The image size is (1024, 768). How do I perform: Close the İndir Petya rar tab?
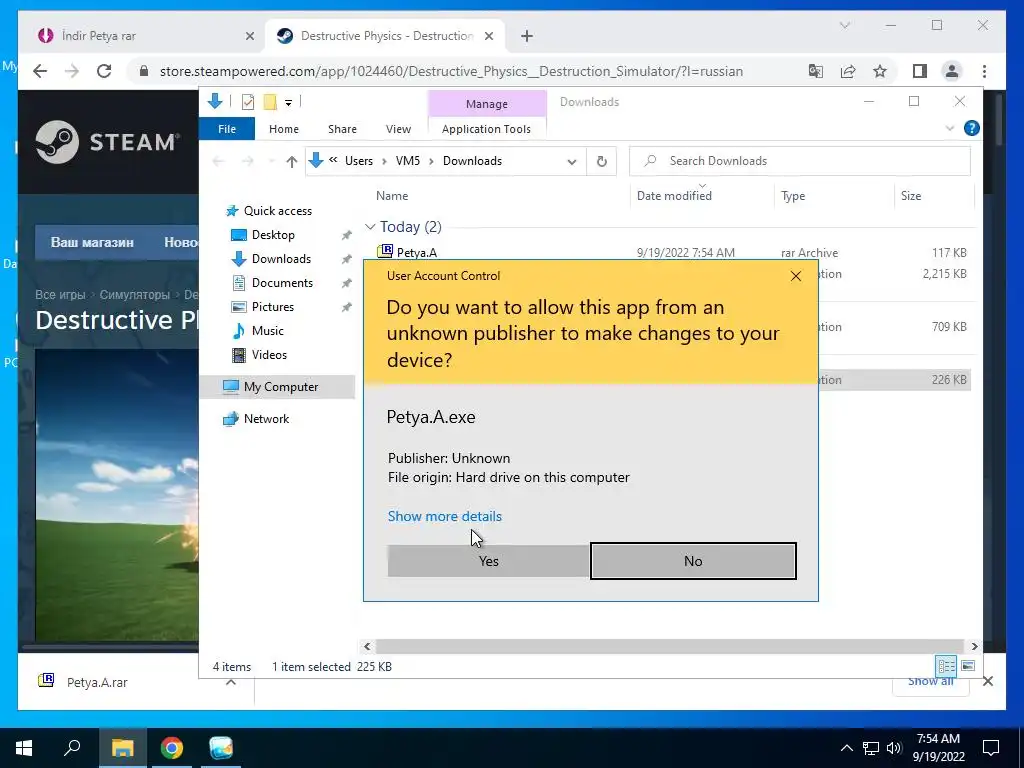click(x=249, y=36)
